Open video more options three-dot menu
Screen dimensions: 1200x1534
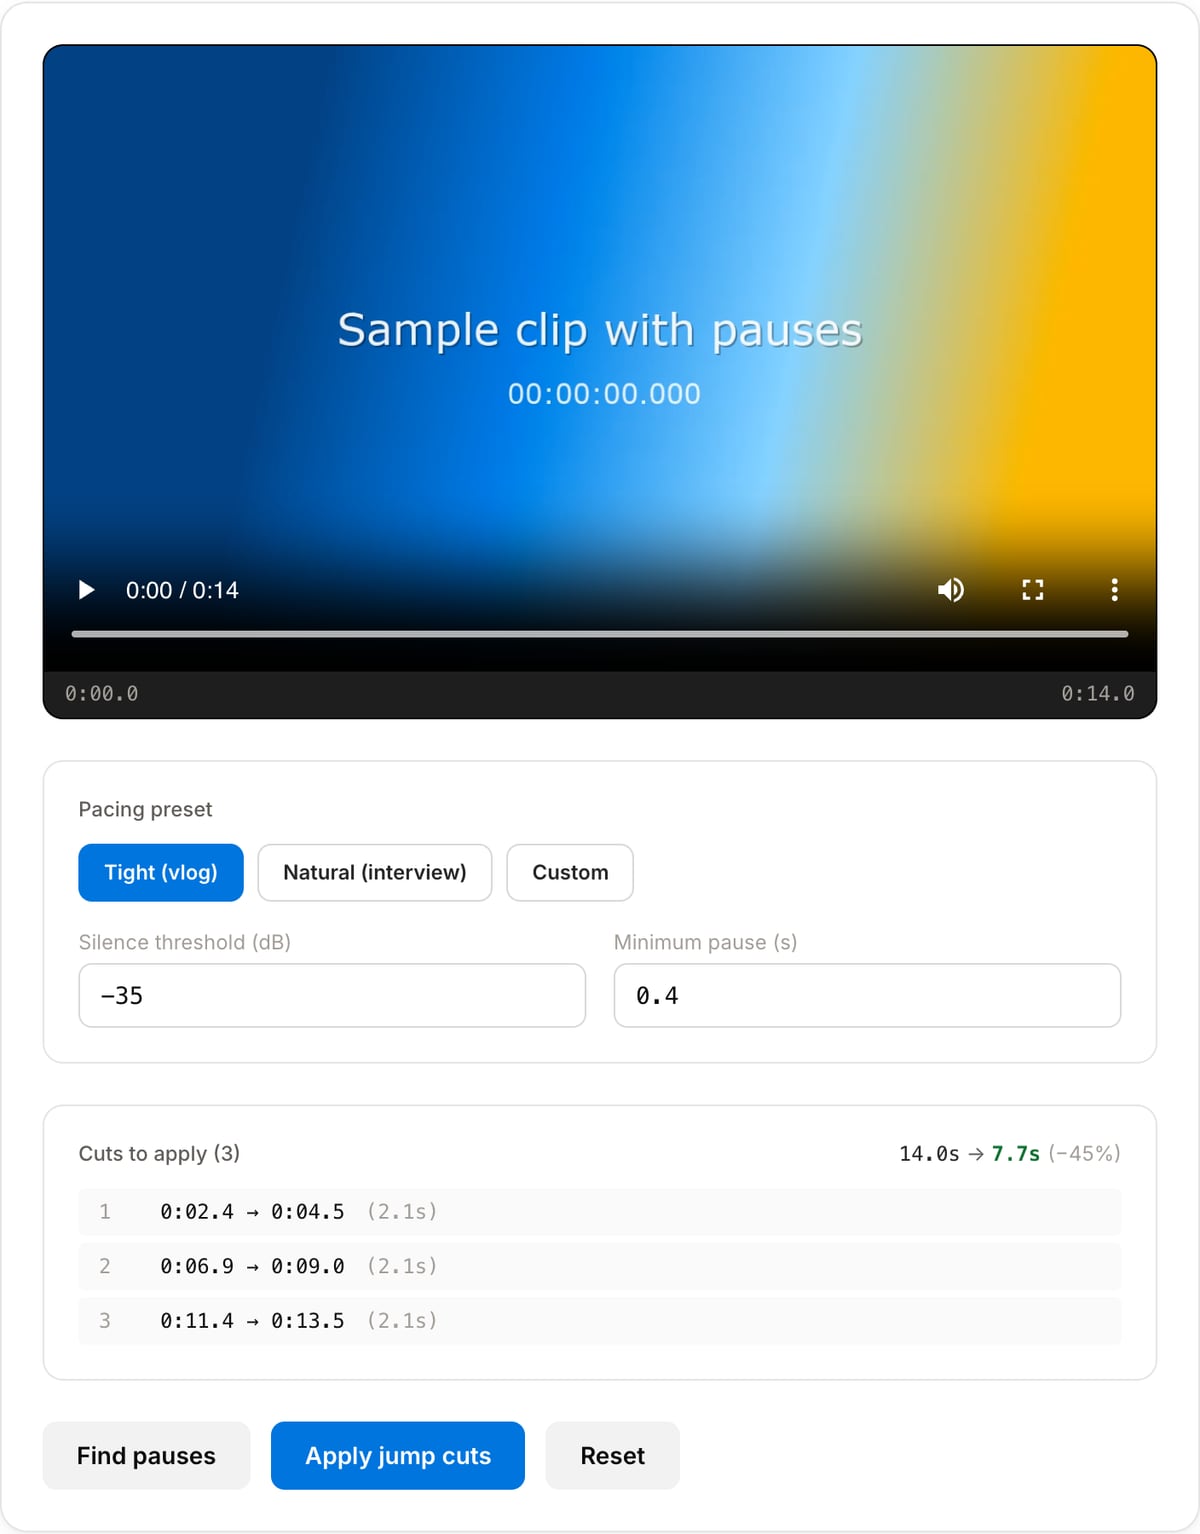coord(1114,590)
